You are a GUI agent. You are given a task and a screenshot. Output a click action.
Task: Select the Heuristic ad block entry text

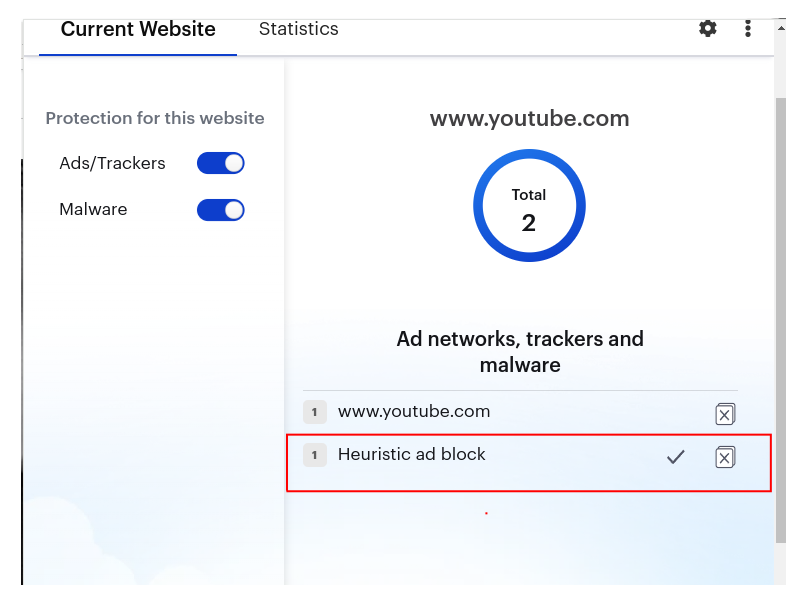(x=412, y=454)
